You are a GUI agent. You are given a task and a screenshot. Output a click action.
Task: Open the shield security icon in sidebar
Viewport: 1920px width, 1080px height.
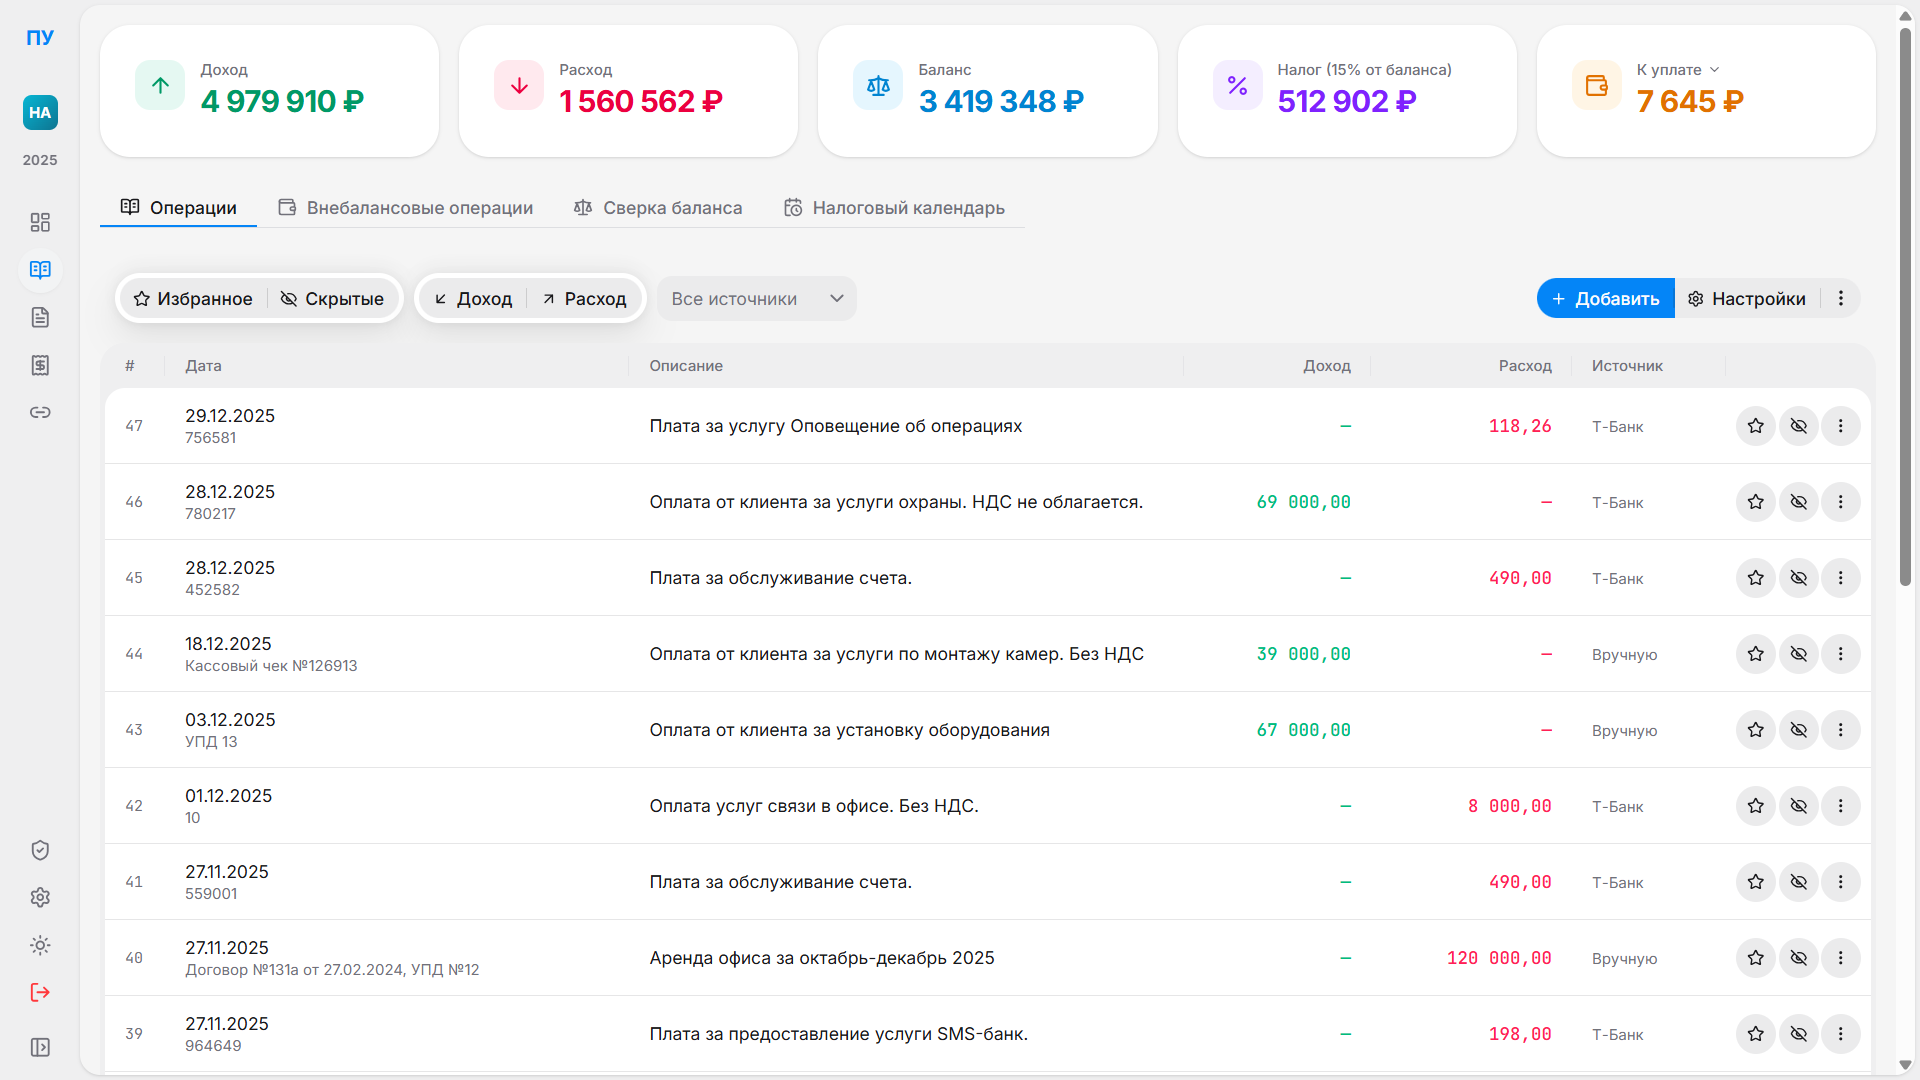pyautogui.click(x=40, y=850)
